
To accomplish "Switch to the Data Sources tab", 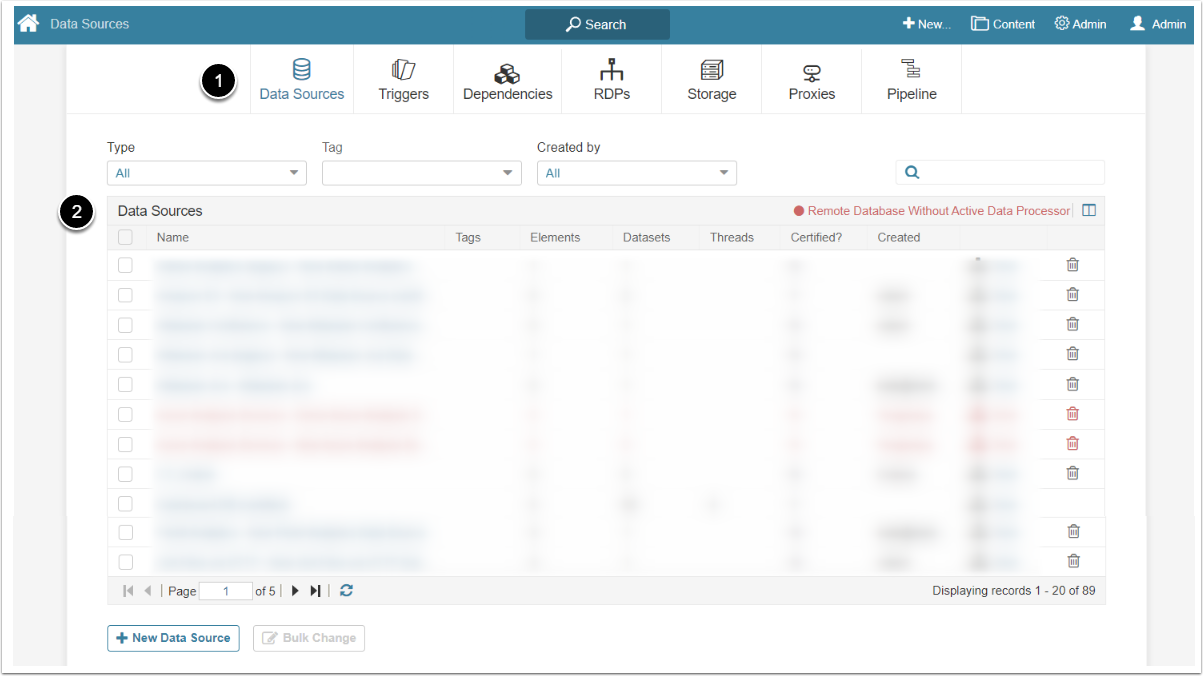I will 302,80.
